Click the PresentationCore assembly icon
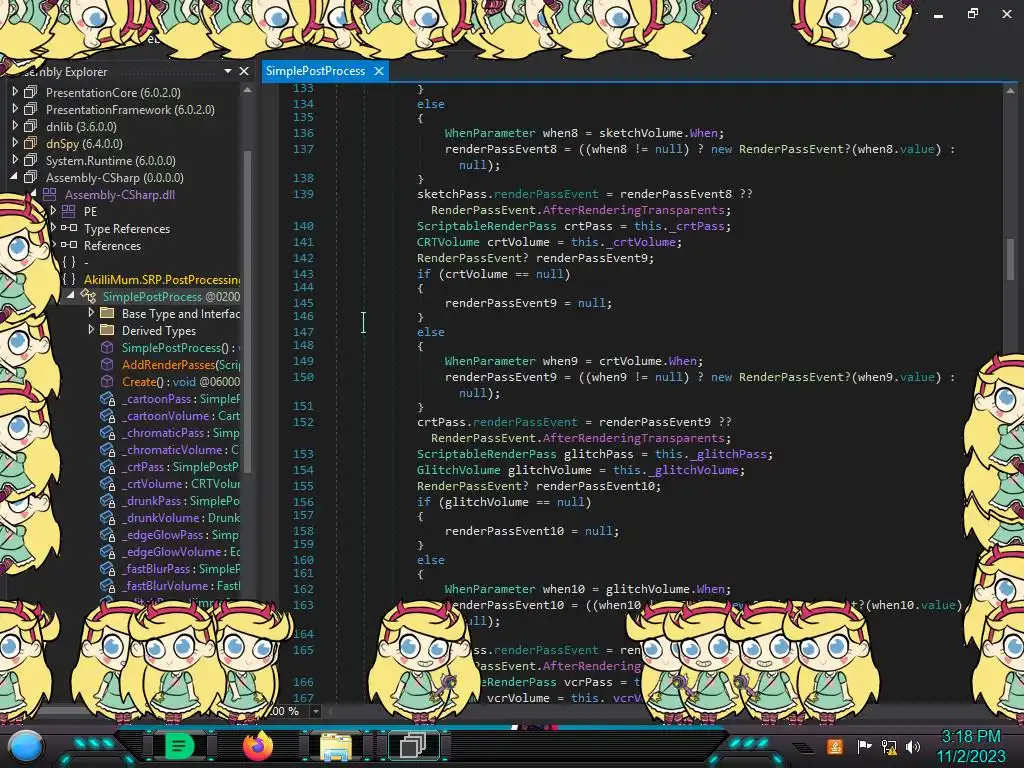 (31, 92)
